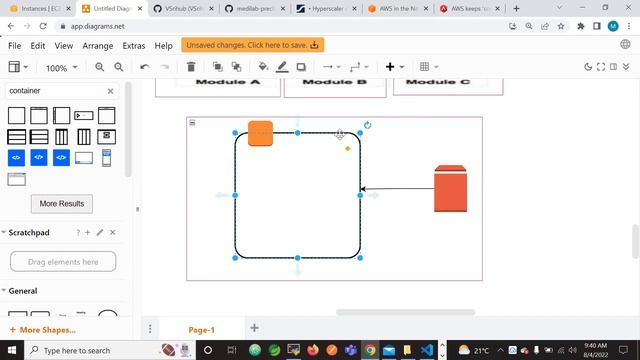The height and width of the screenshot is (360, 640).
Task: Open the connection arrow style dropdown
Action: coord(331,67)
